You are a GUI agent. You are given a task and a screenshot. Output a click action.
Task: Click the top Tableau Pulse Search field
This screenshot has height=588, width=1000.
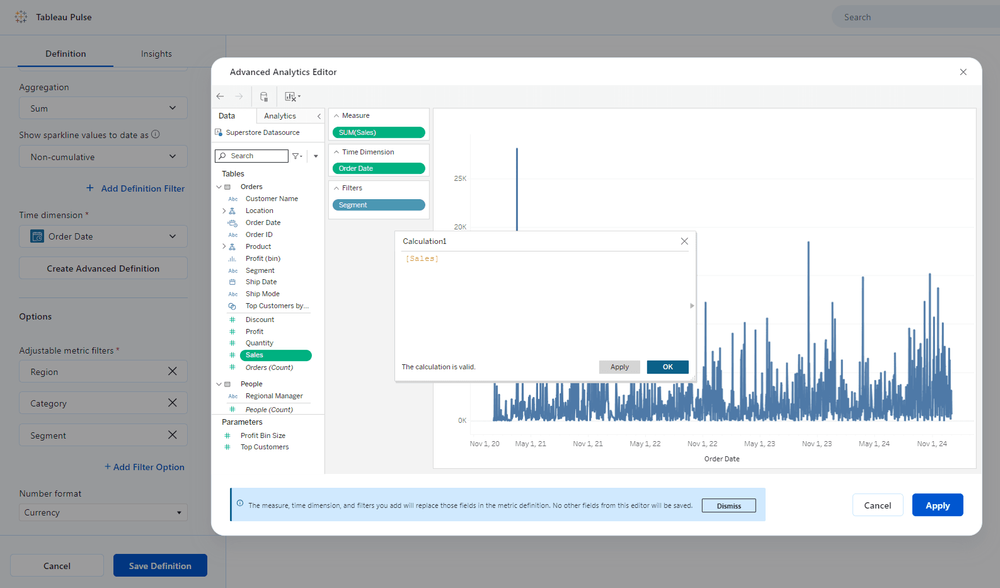(916, 17)
